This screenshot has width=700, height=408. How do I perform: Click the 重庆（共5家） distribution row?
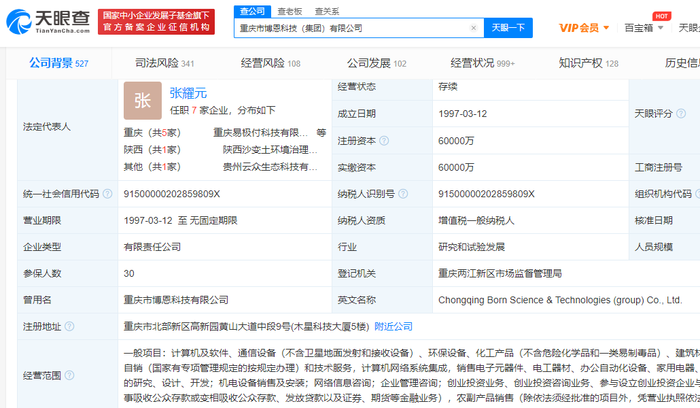[152, 133]
